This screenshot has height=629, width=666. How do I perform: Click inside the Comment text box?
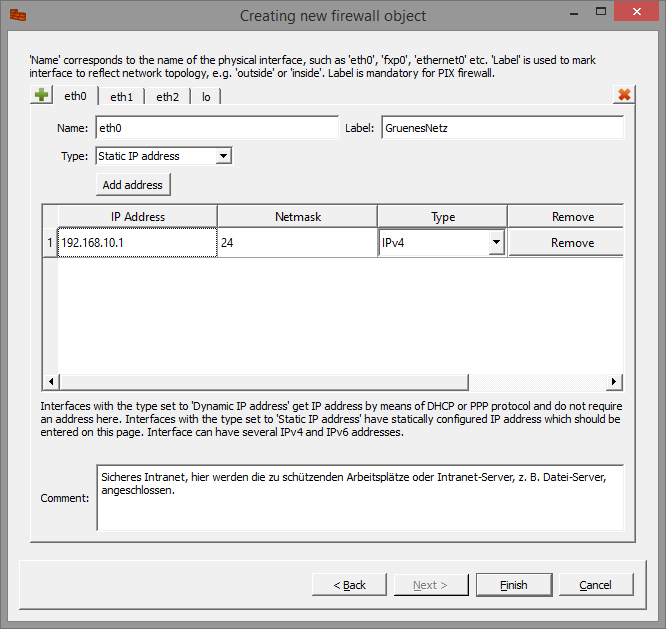pos(360,497)
